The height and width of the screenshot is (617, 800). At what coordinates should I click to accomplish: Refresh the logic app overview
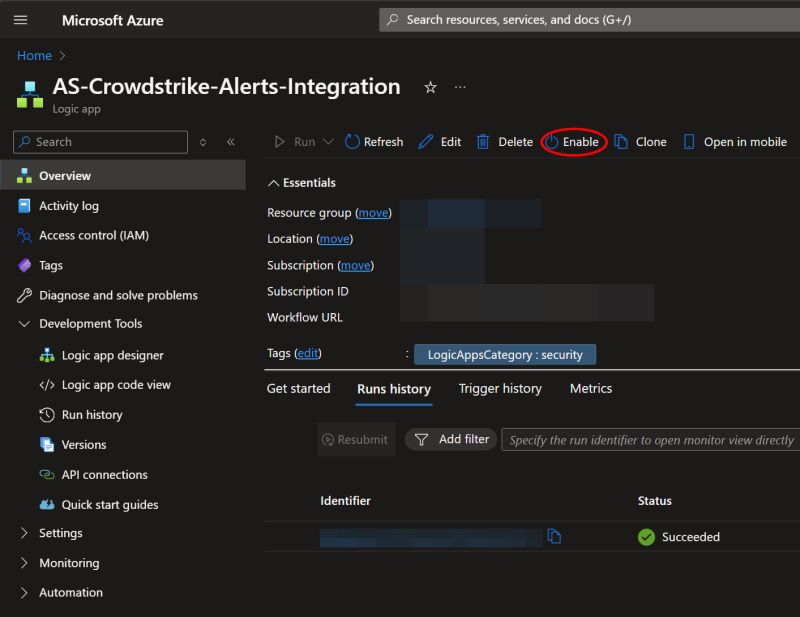(373, 141)
